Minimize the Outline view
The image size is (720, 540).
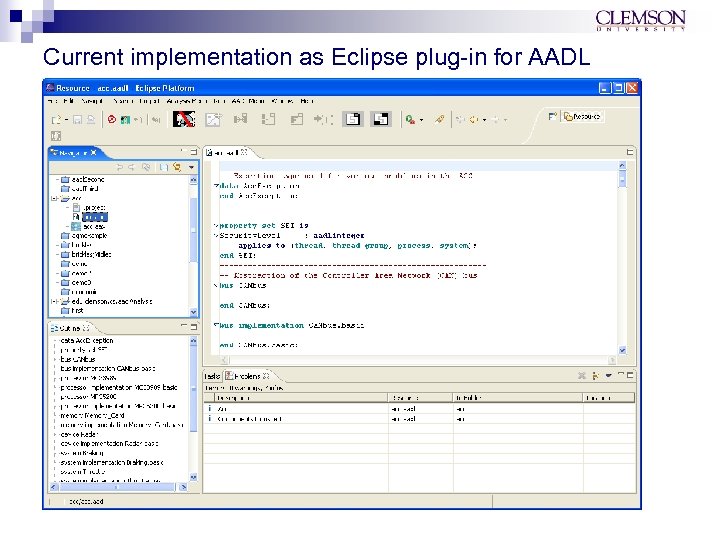(183, 326)
